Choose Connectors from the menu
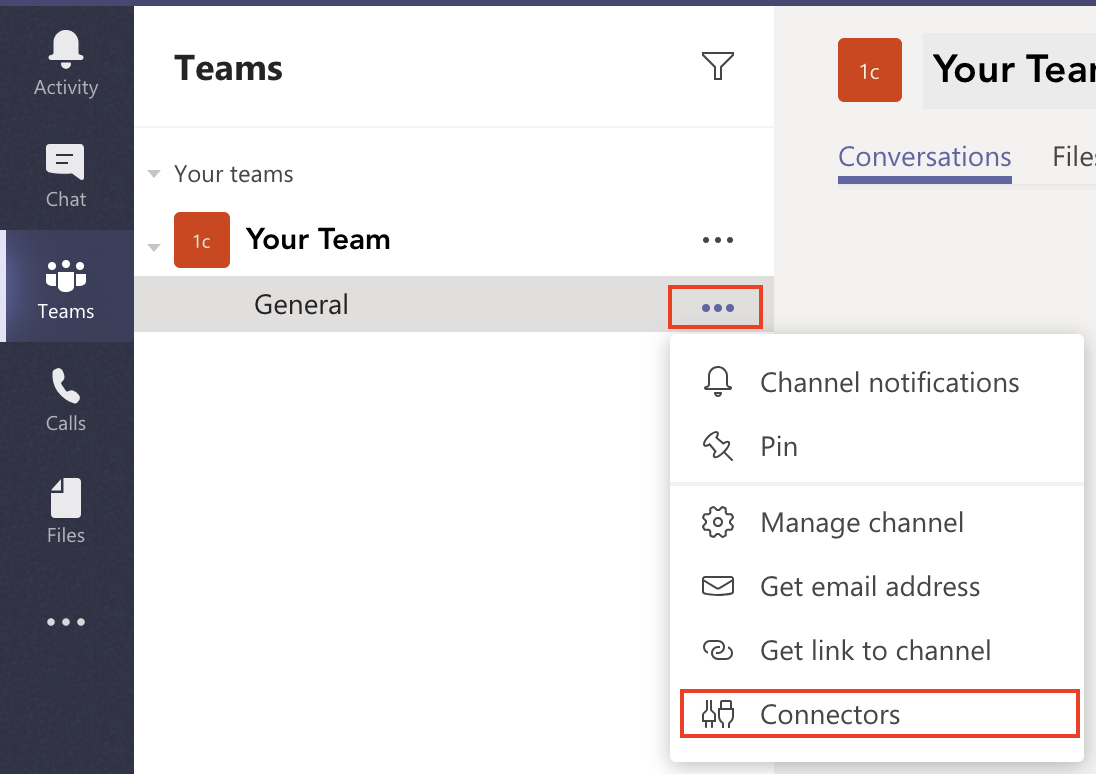 pyautogui.click(x=880, y=714)
